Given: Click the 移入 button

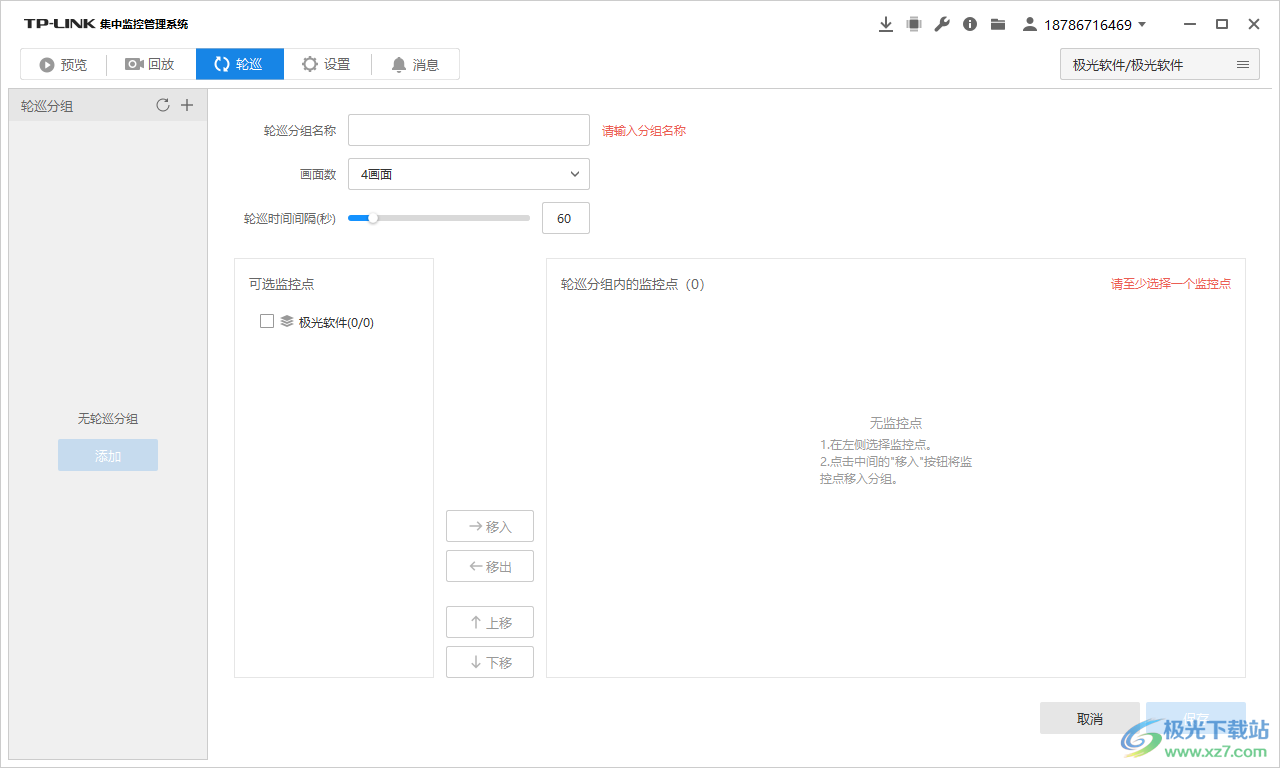Looking at the screenshot, I should [x=489, y=525].
